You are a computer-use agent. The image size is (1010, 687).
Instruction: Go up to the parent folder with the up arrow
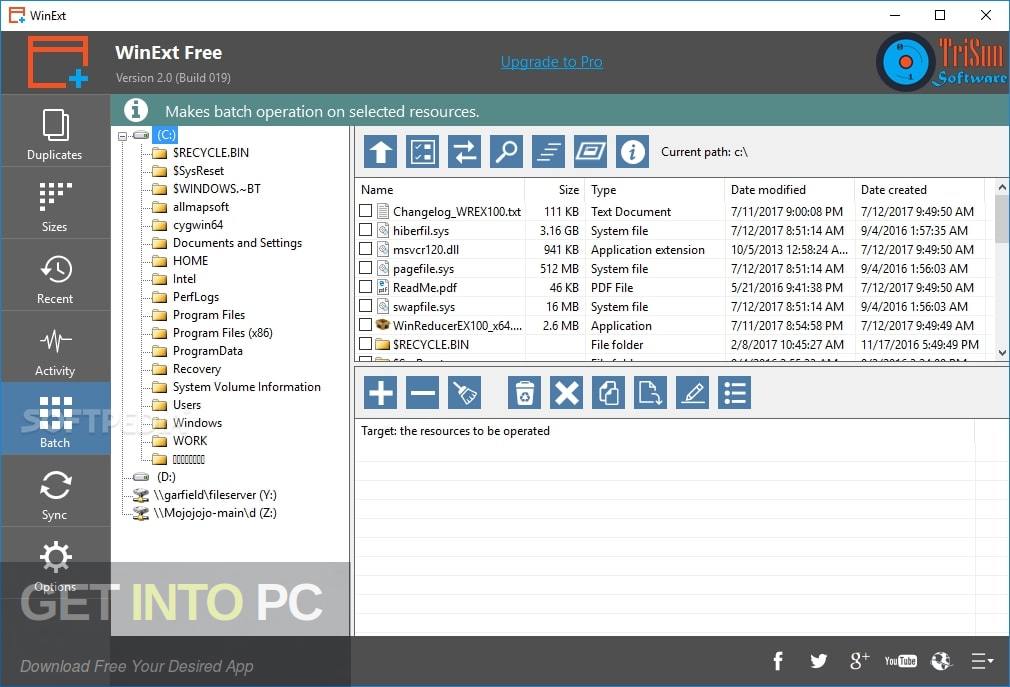click(x=380, y=151)
